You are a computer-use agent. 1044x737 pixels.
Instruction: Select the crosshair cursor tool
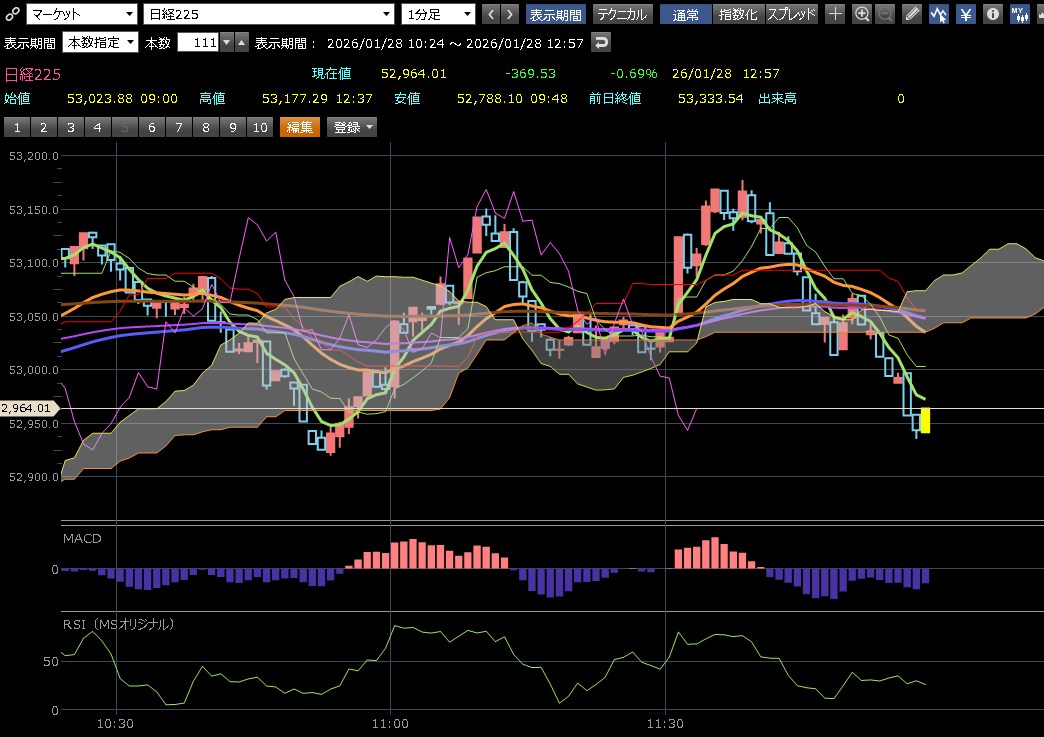click(x=835, y=14)
